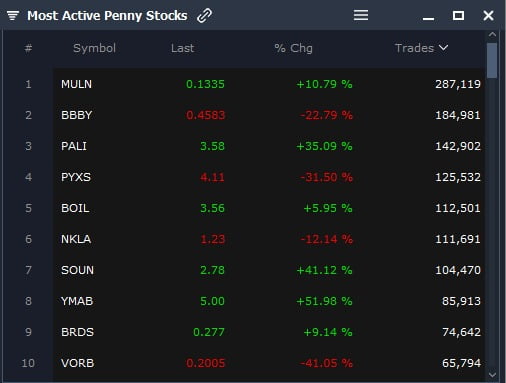Image resolution: width=506 pixels, height=383 pixels.
Task: Select the BBBY symbol
Action: coord(76,115)
